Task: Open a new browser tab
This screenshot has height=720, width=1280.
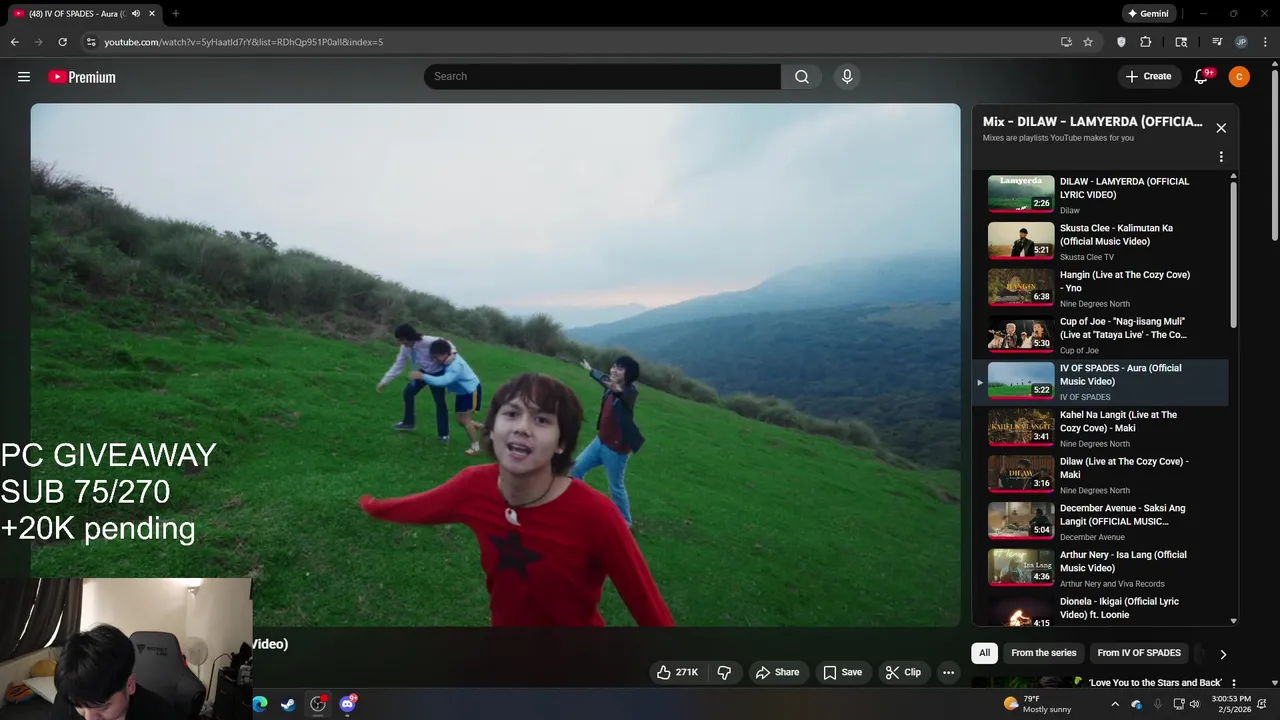Action: (176, 14)
